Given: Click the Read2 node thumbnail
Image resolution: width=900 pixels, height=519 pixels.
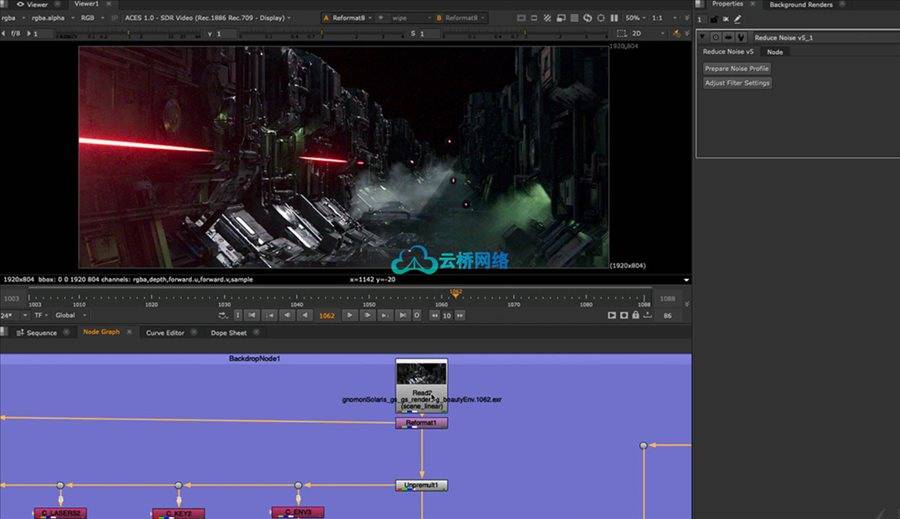Looking at the screenshot, I should point(421,375).
